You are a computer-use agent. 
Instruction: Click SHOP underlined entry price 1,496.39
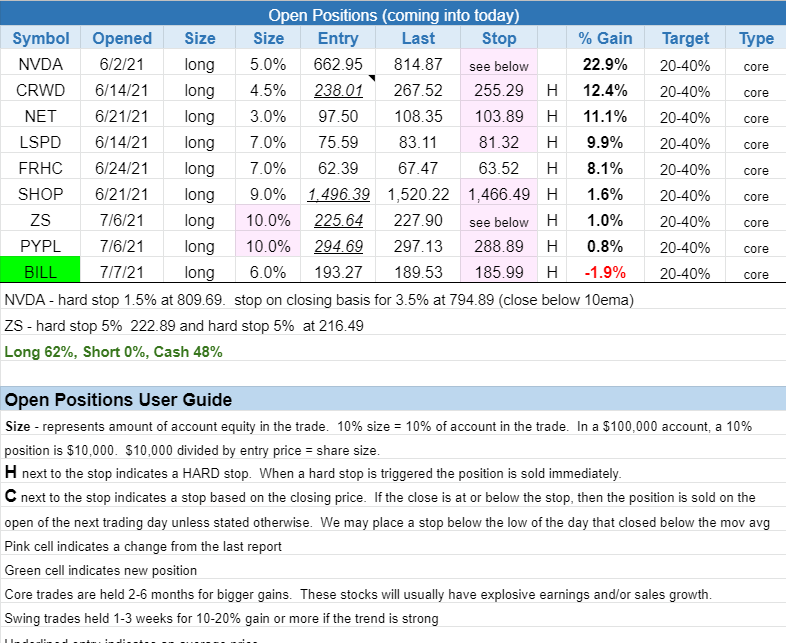(338, 194)
